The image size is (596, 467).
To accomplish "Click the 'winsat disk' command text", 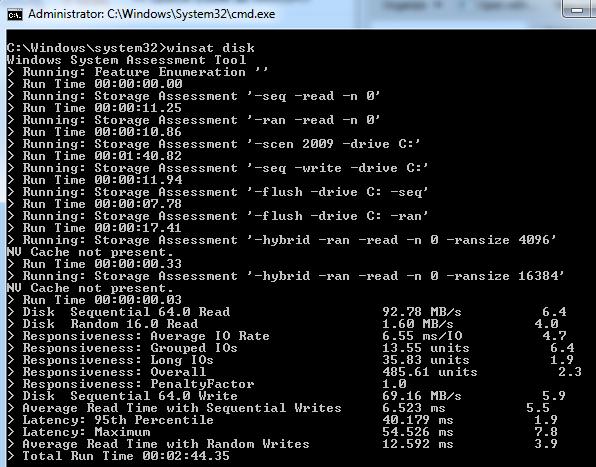I will click(211, 48).
